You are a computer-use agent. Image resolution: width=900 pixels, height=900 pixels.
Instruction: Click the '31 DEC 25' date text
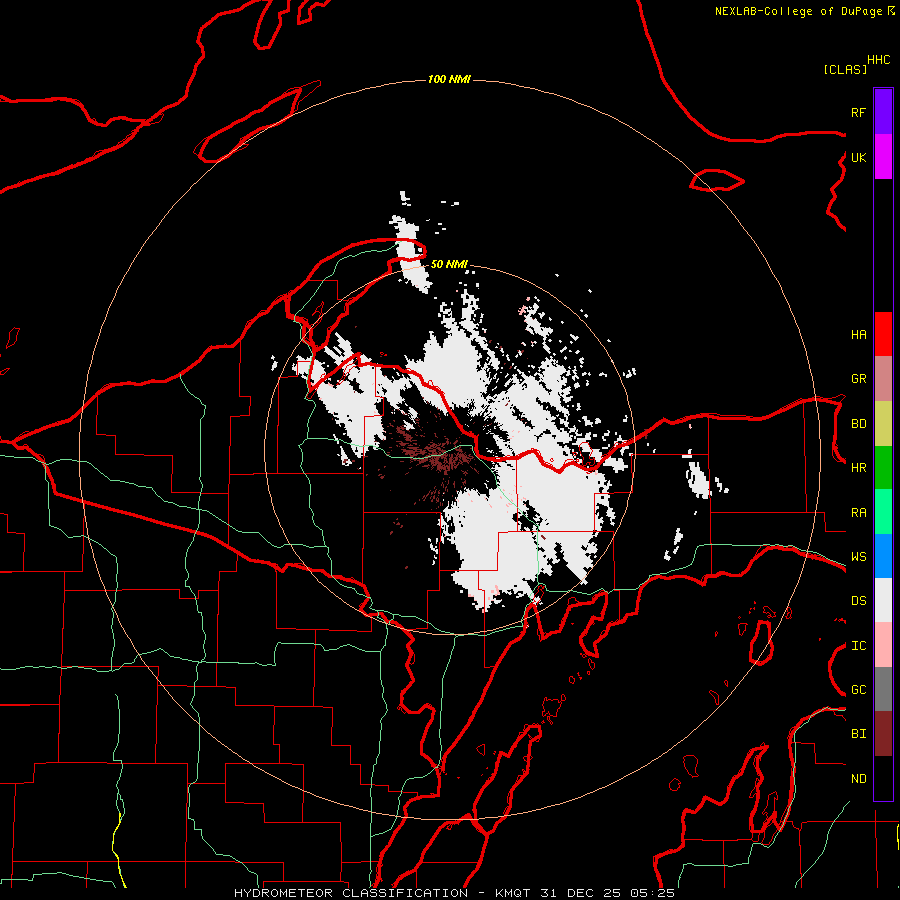coord(580,893)
